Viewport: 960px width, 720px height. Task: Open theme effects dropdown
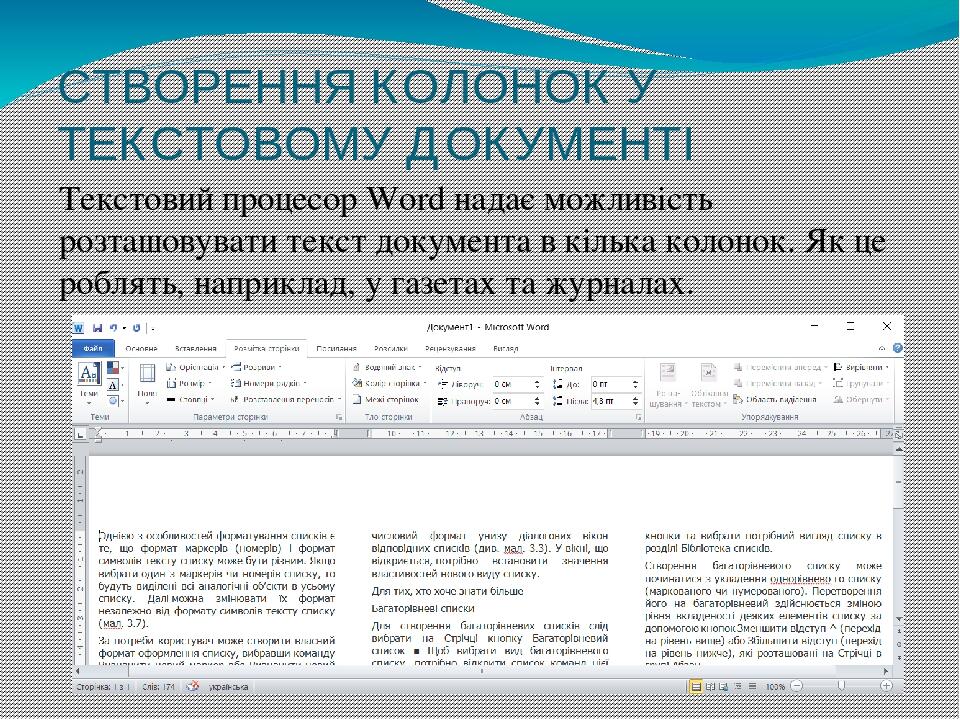(114, 400)
